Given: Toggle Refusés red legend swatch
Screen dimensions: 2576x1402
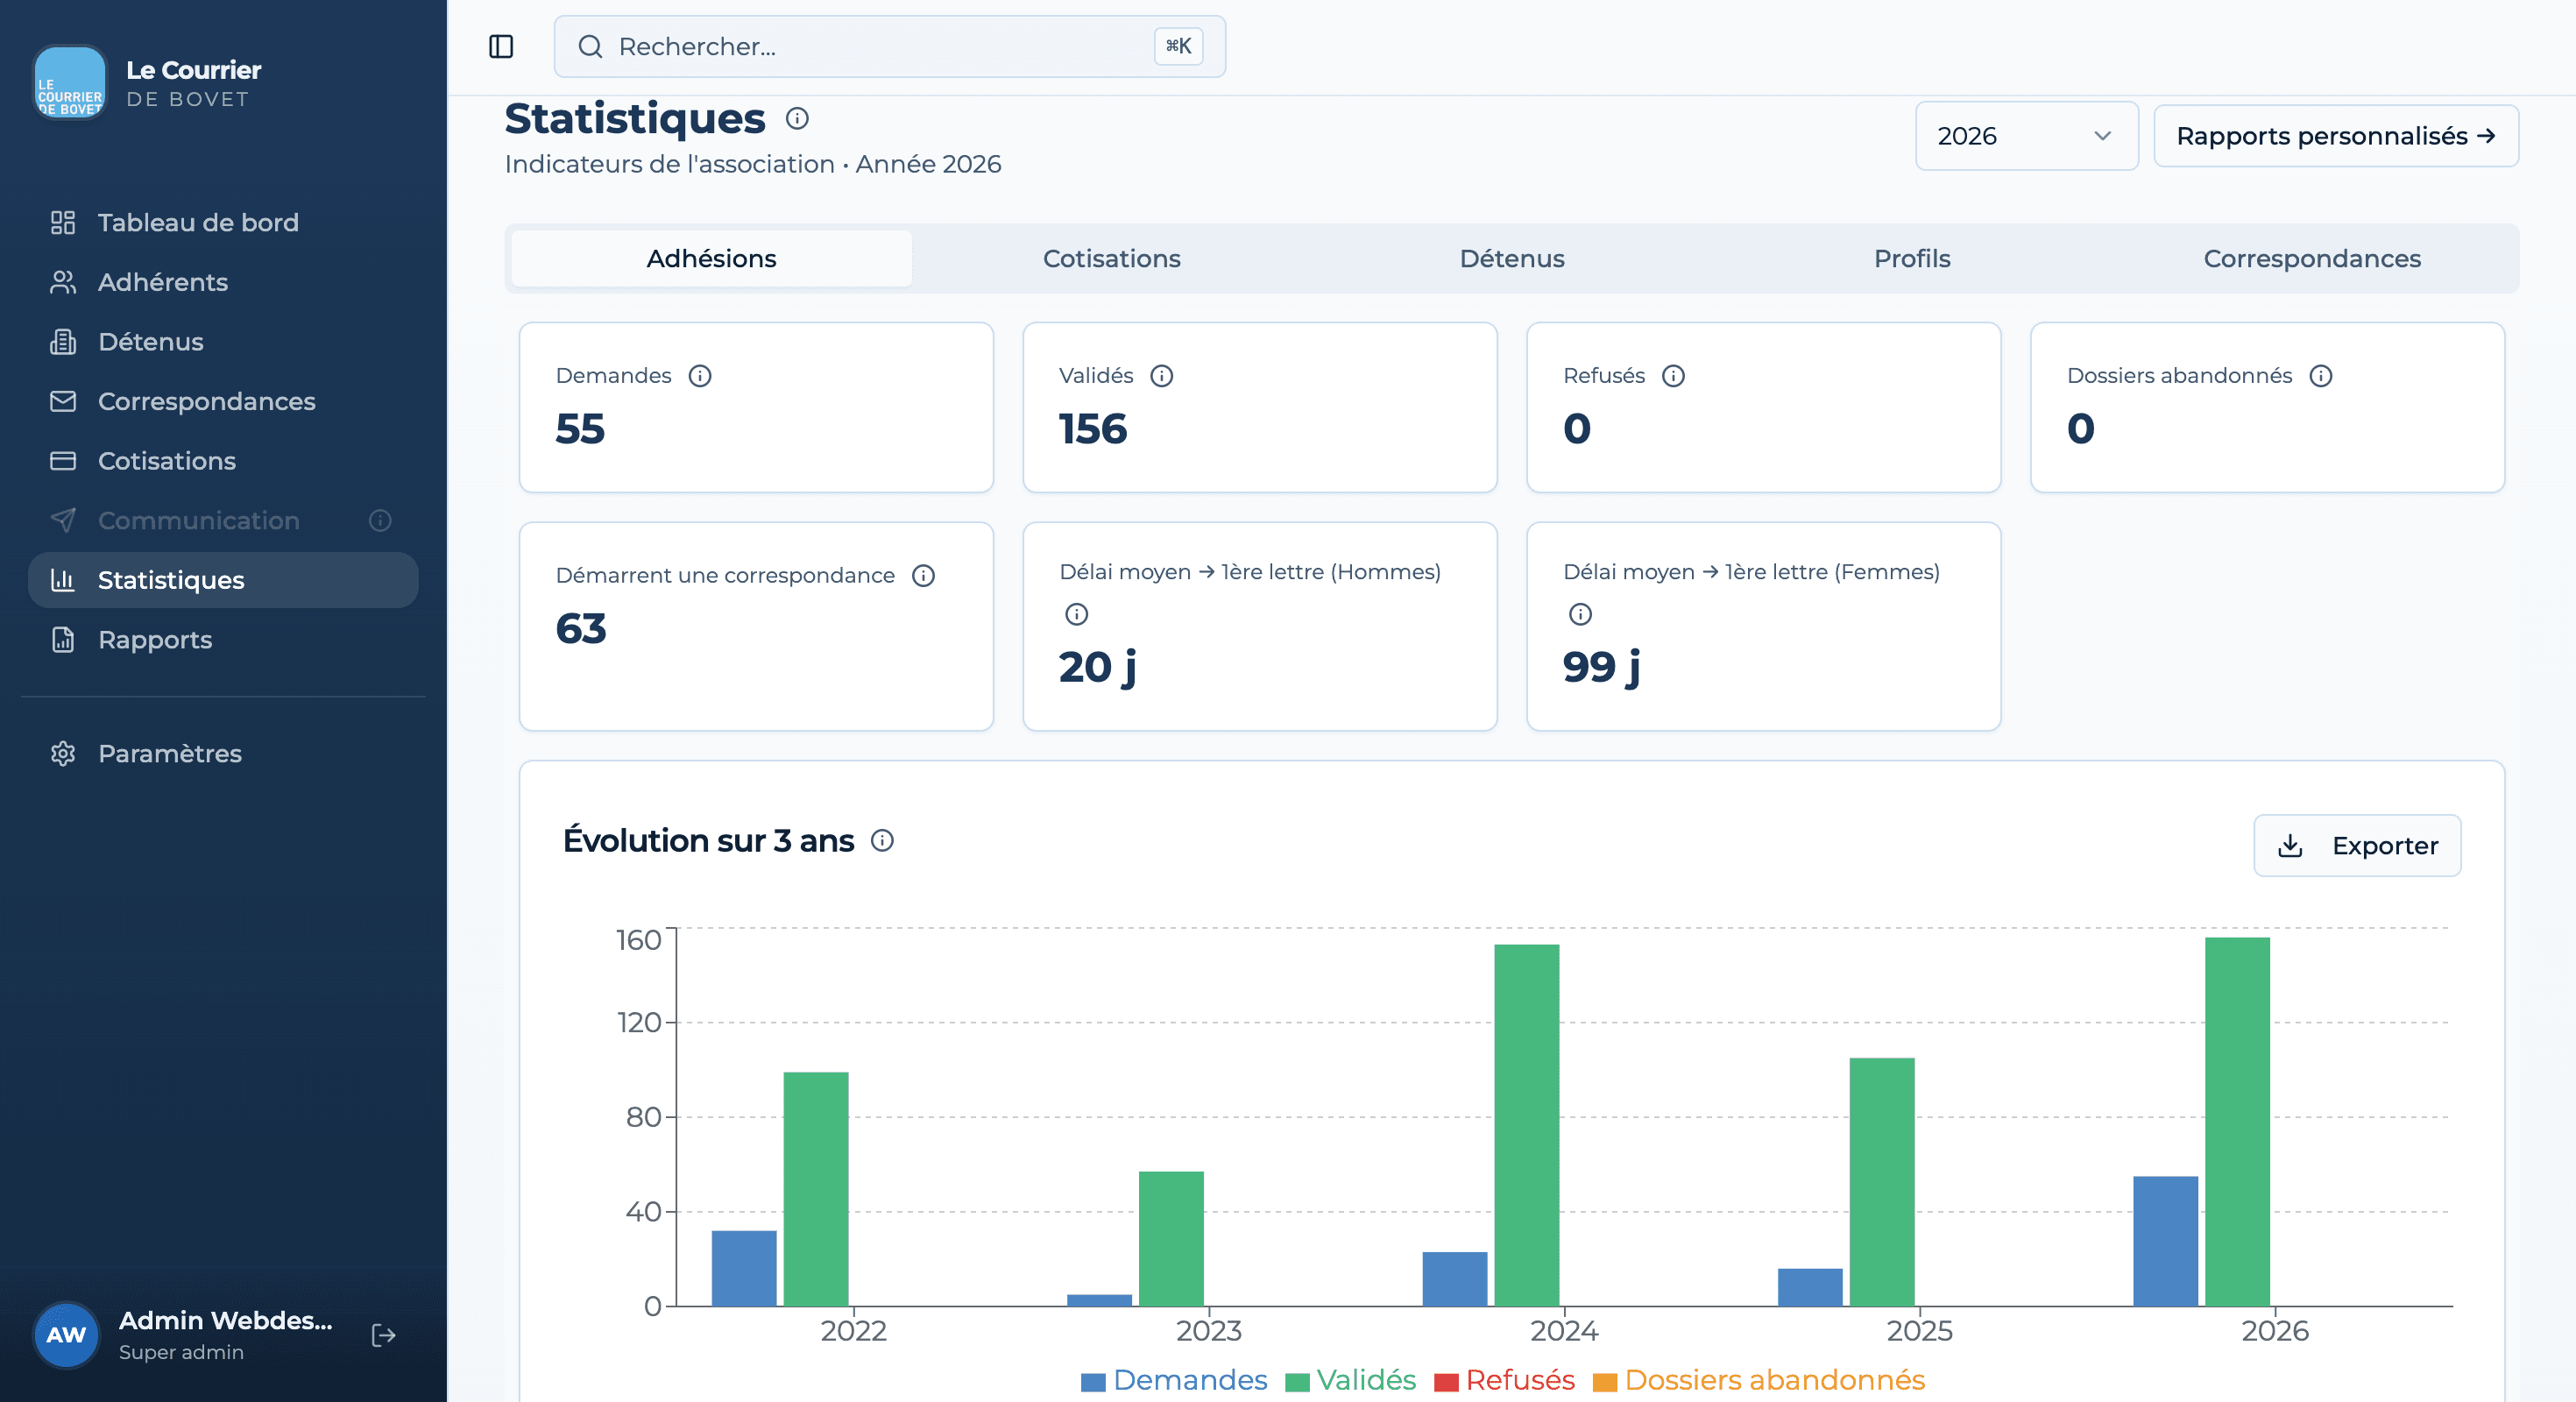Looking at the screenshot, I should (1446, 1382).
